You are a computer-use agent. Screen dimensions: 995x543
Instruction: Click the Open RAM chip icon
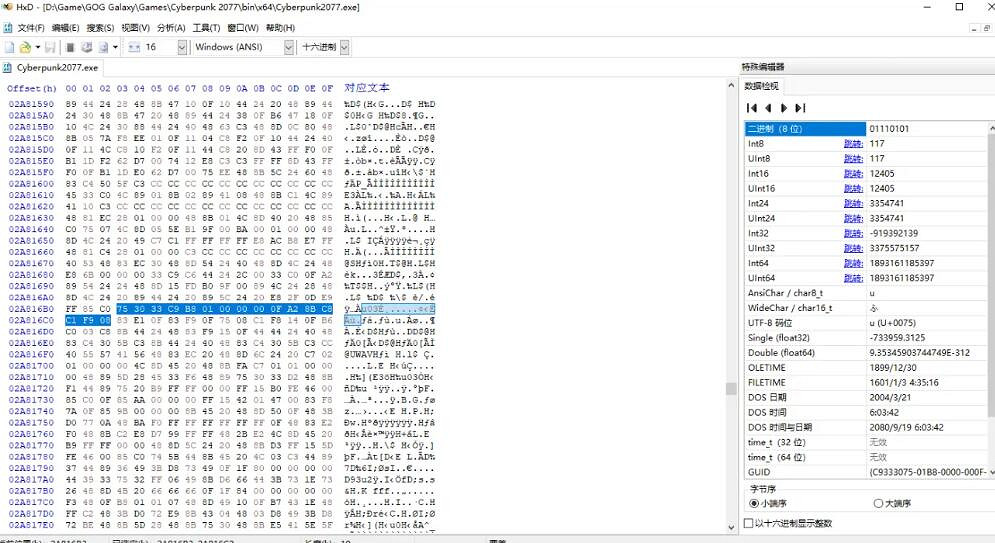coord(70,48)
